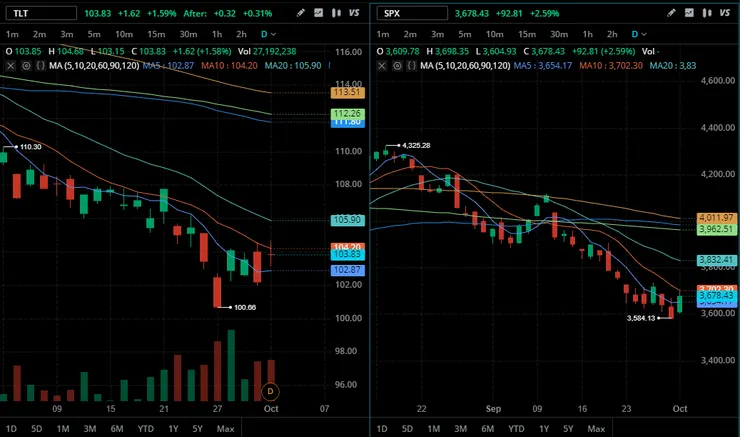Open the VS compare tool on SPX chart
Screen dimensions: 740x437
[x=725, y=13]
